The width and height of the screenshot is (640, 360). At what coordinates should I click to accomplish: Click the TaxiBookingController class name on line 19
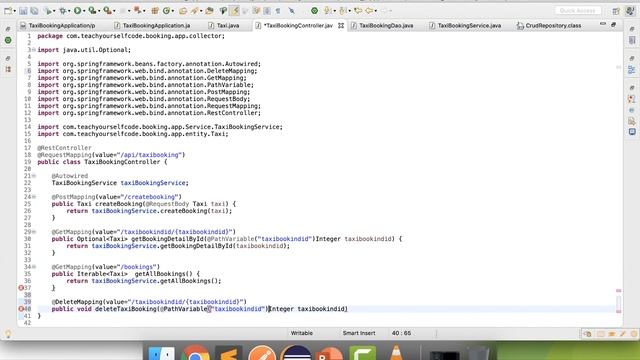pyautogui.click(x=122, y=162)
